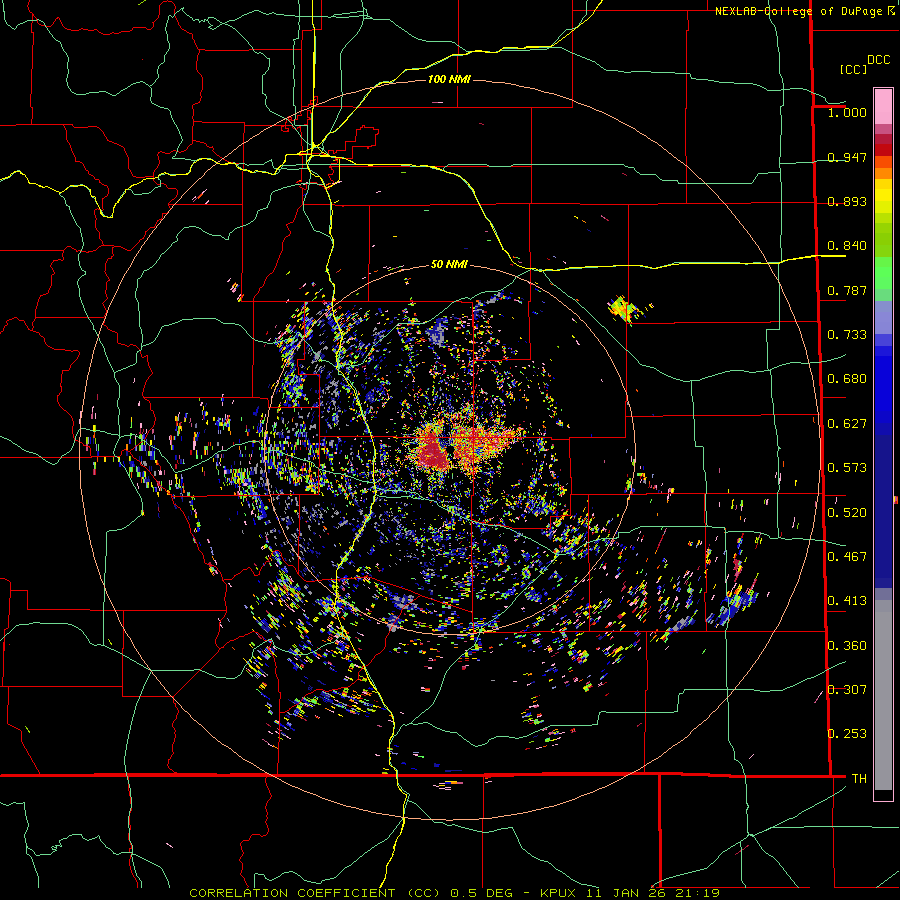Click the 0.413 scale value
The width and height of the screenshot is (900, 900).
[847, 601]
